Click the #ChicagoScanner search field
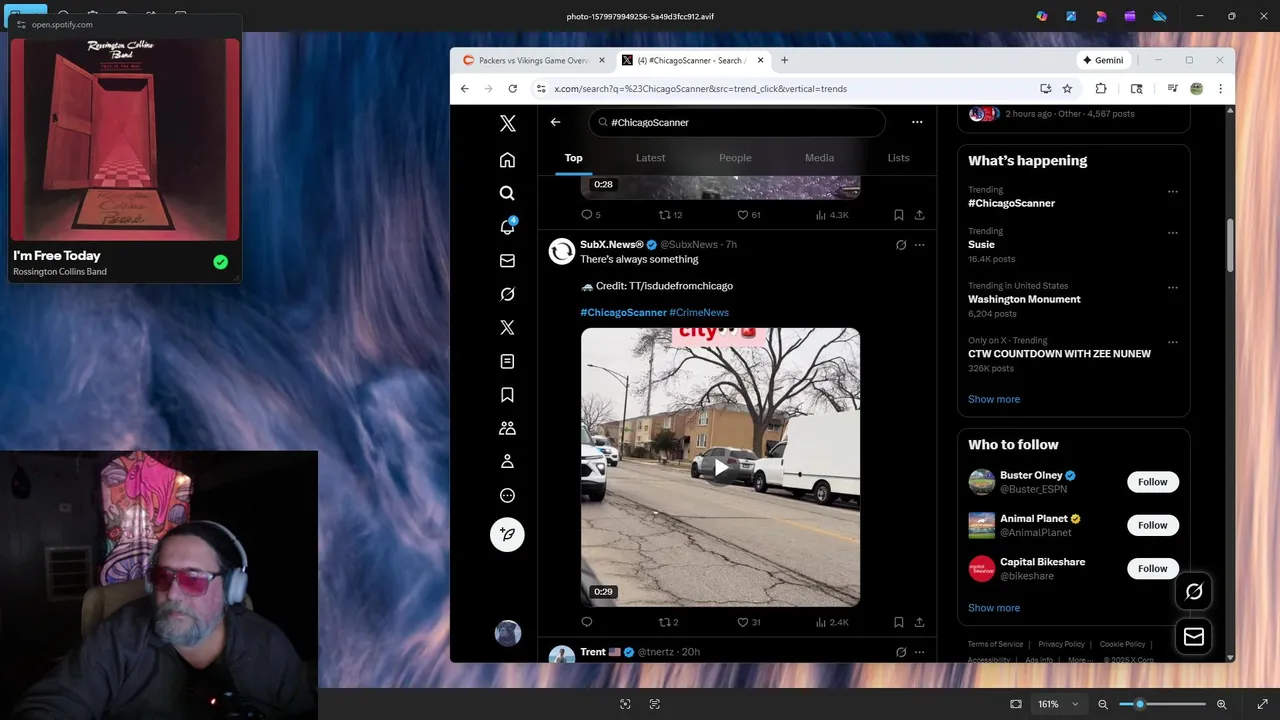The image size is (1280, 720). click(x=737, y=122)
